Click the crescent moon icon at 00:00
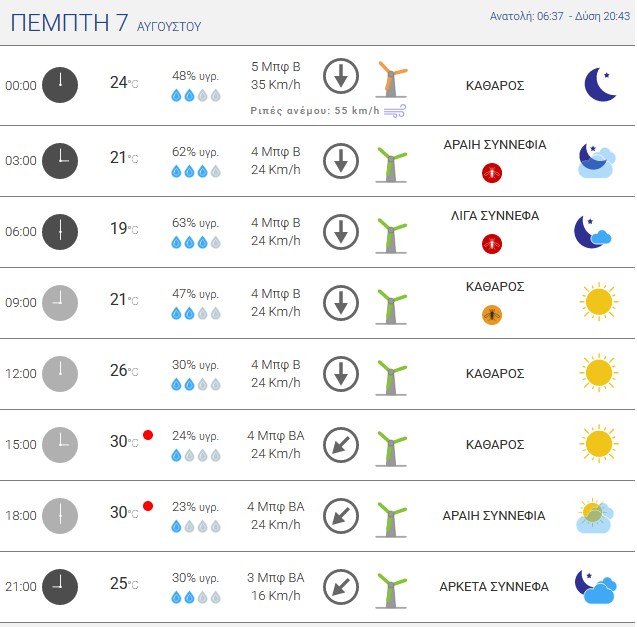The image size is (637, 627). point(600,85)
